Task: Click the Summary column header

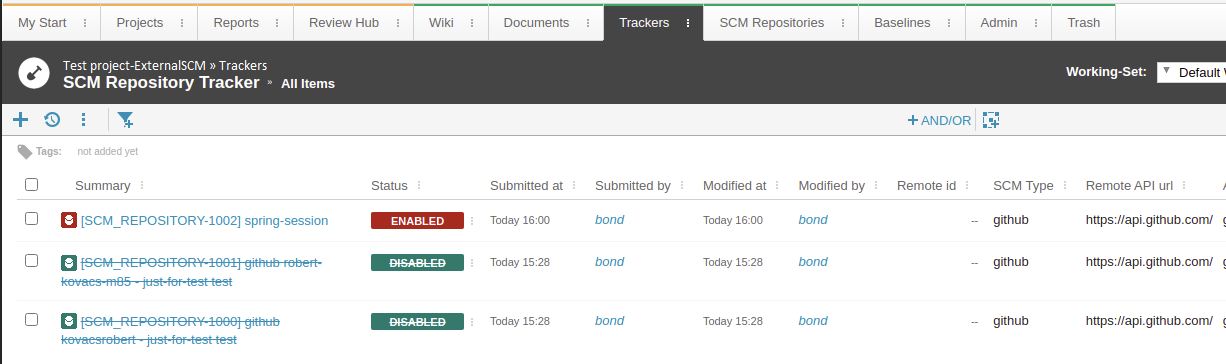Action: coord(103,185)
